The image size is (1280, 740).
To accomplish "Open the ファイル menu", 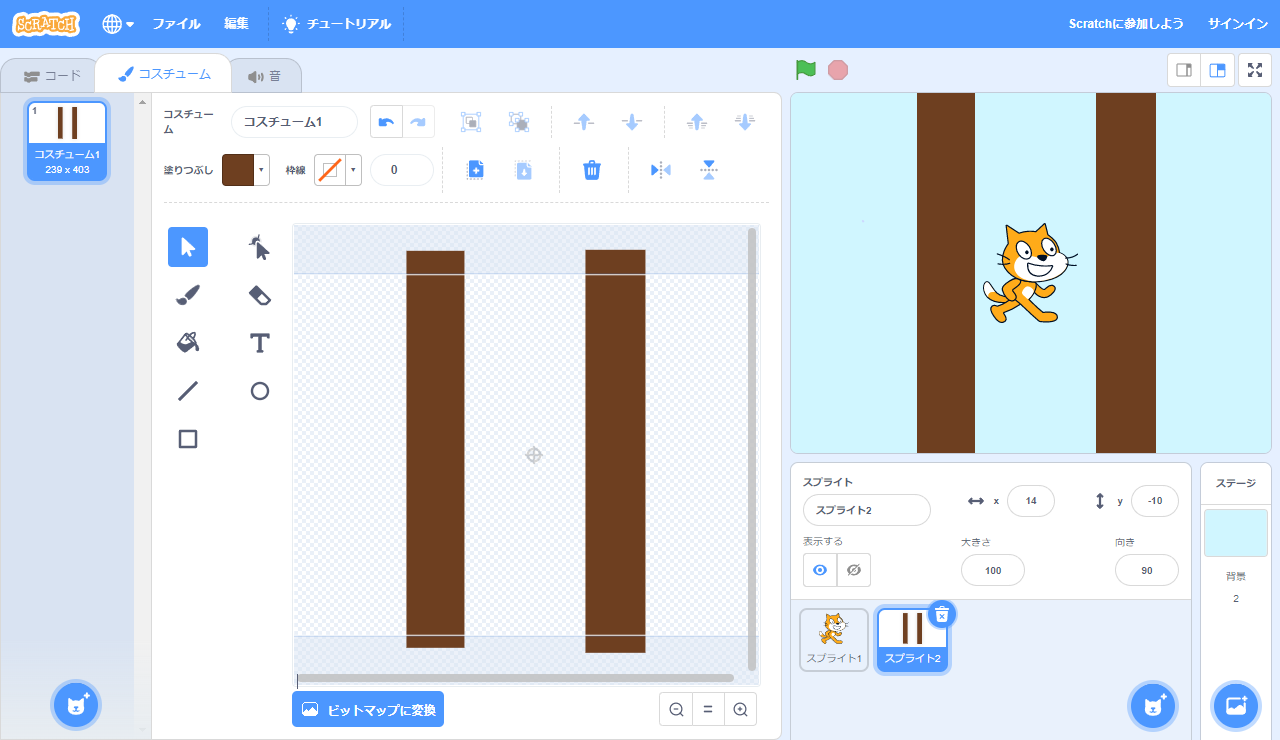I will (176, 24).
